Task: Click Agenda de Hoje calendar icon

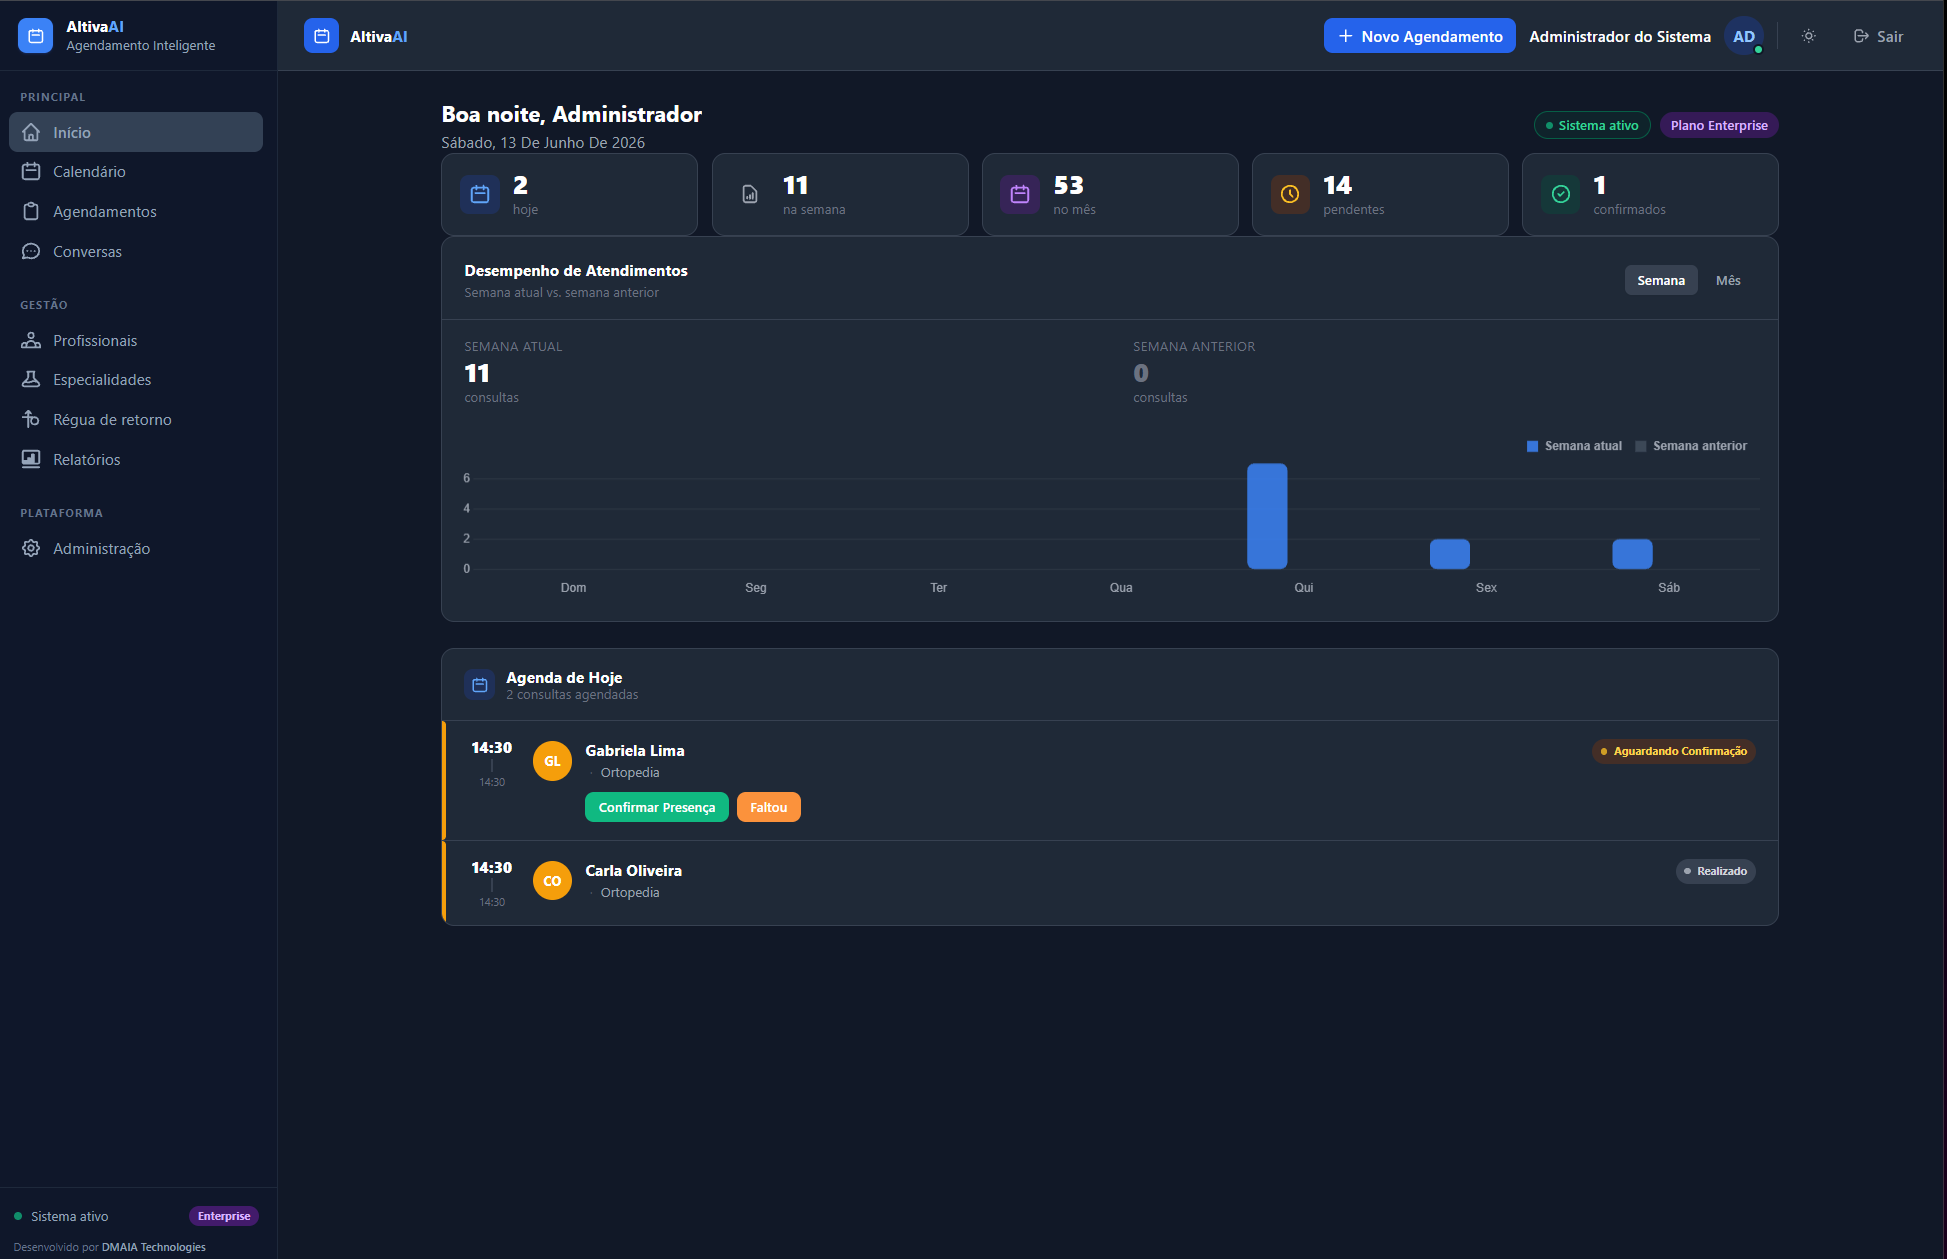Action: click(x=480, y=685)
